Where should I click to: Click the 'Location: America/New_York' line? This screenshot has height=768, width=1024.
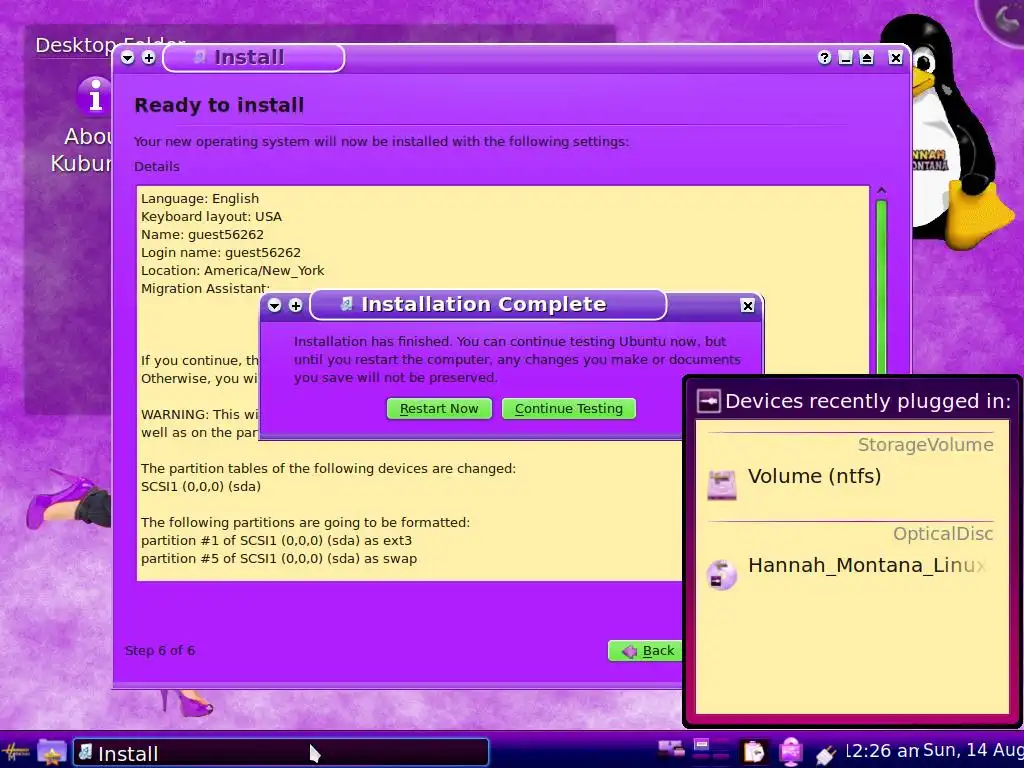point(232,271)
